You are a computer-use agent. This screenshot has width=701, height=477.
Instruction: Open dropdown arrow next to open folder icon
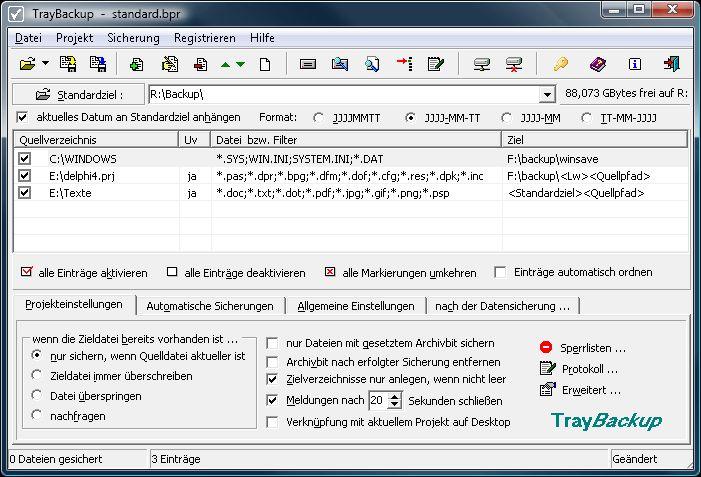(x=46, y=65)
